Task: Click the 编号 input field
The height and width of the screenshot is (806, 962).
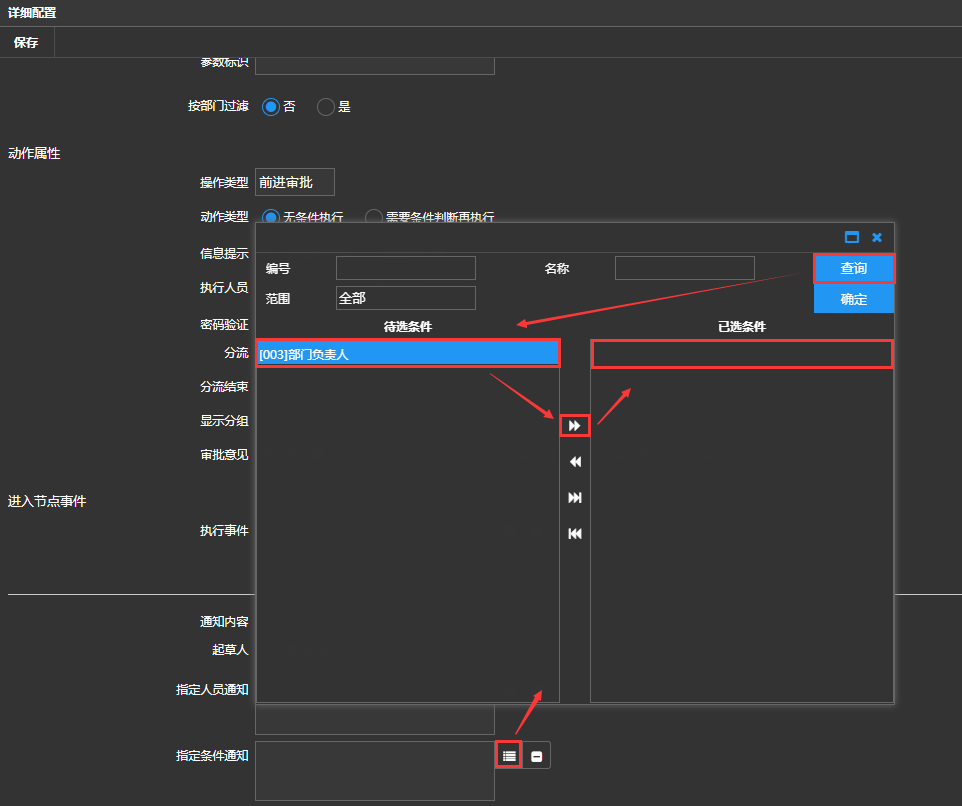Action: click(x=406, y=268)
